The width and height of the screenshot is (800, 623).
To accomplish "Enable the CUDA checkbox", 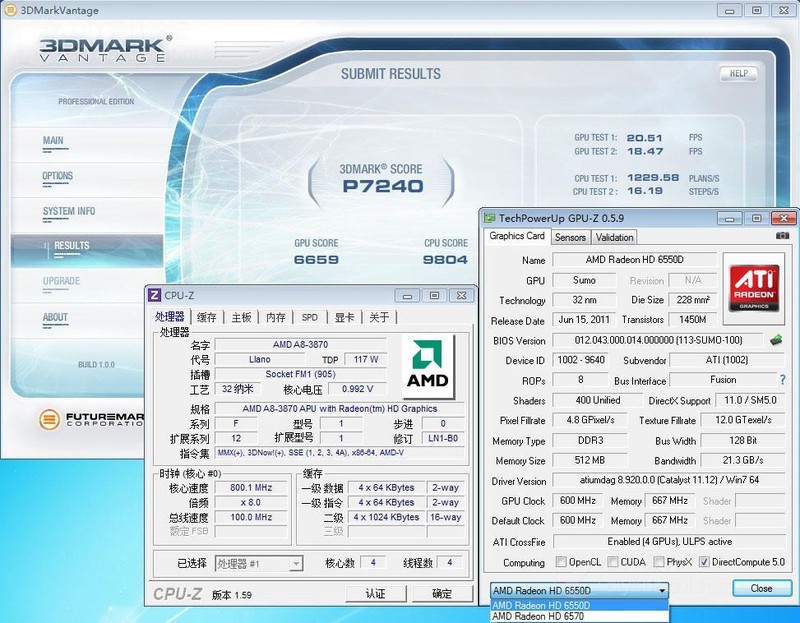I will coord(612,562).
